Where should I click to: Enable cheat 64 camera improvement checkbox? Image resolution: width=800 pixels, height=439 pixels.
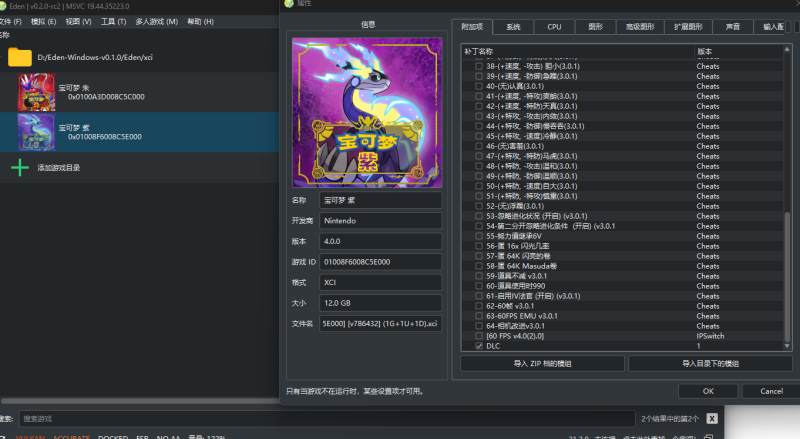click(x=479, y=326)
